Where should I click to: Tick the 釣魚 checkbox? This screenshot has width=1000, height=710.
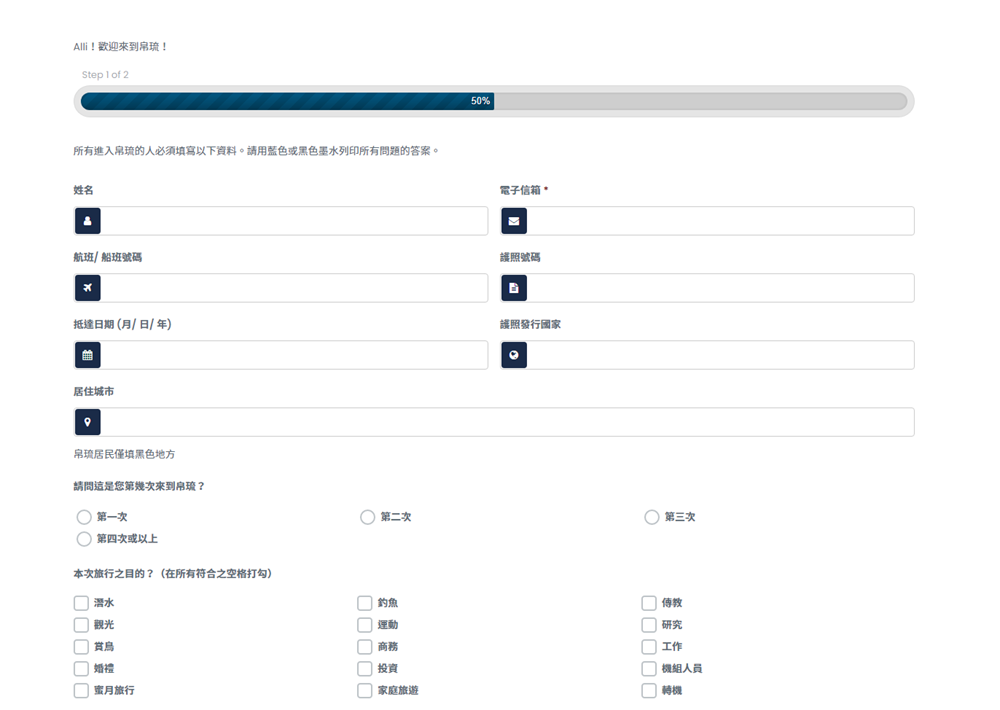(x=365, y=603)
